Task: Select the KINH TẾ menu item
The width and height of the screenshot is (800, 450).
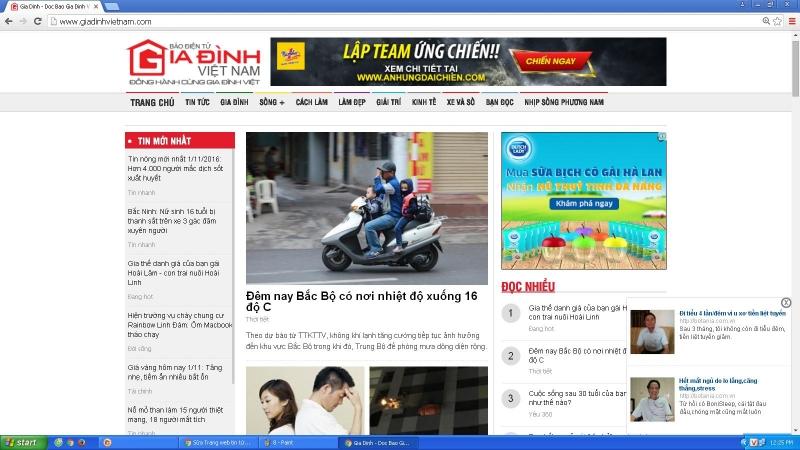Action: (x=424, y=102)
